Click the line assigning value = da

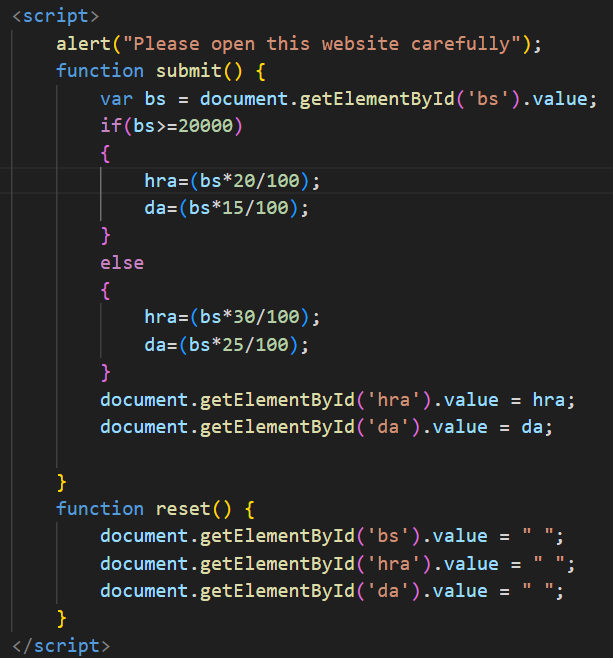[x=325, y=426]
